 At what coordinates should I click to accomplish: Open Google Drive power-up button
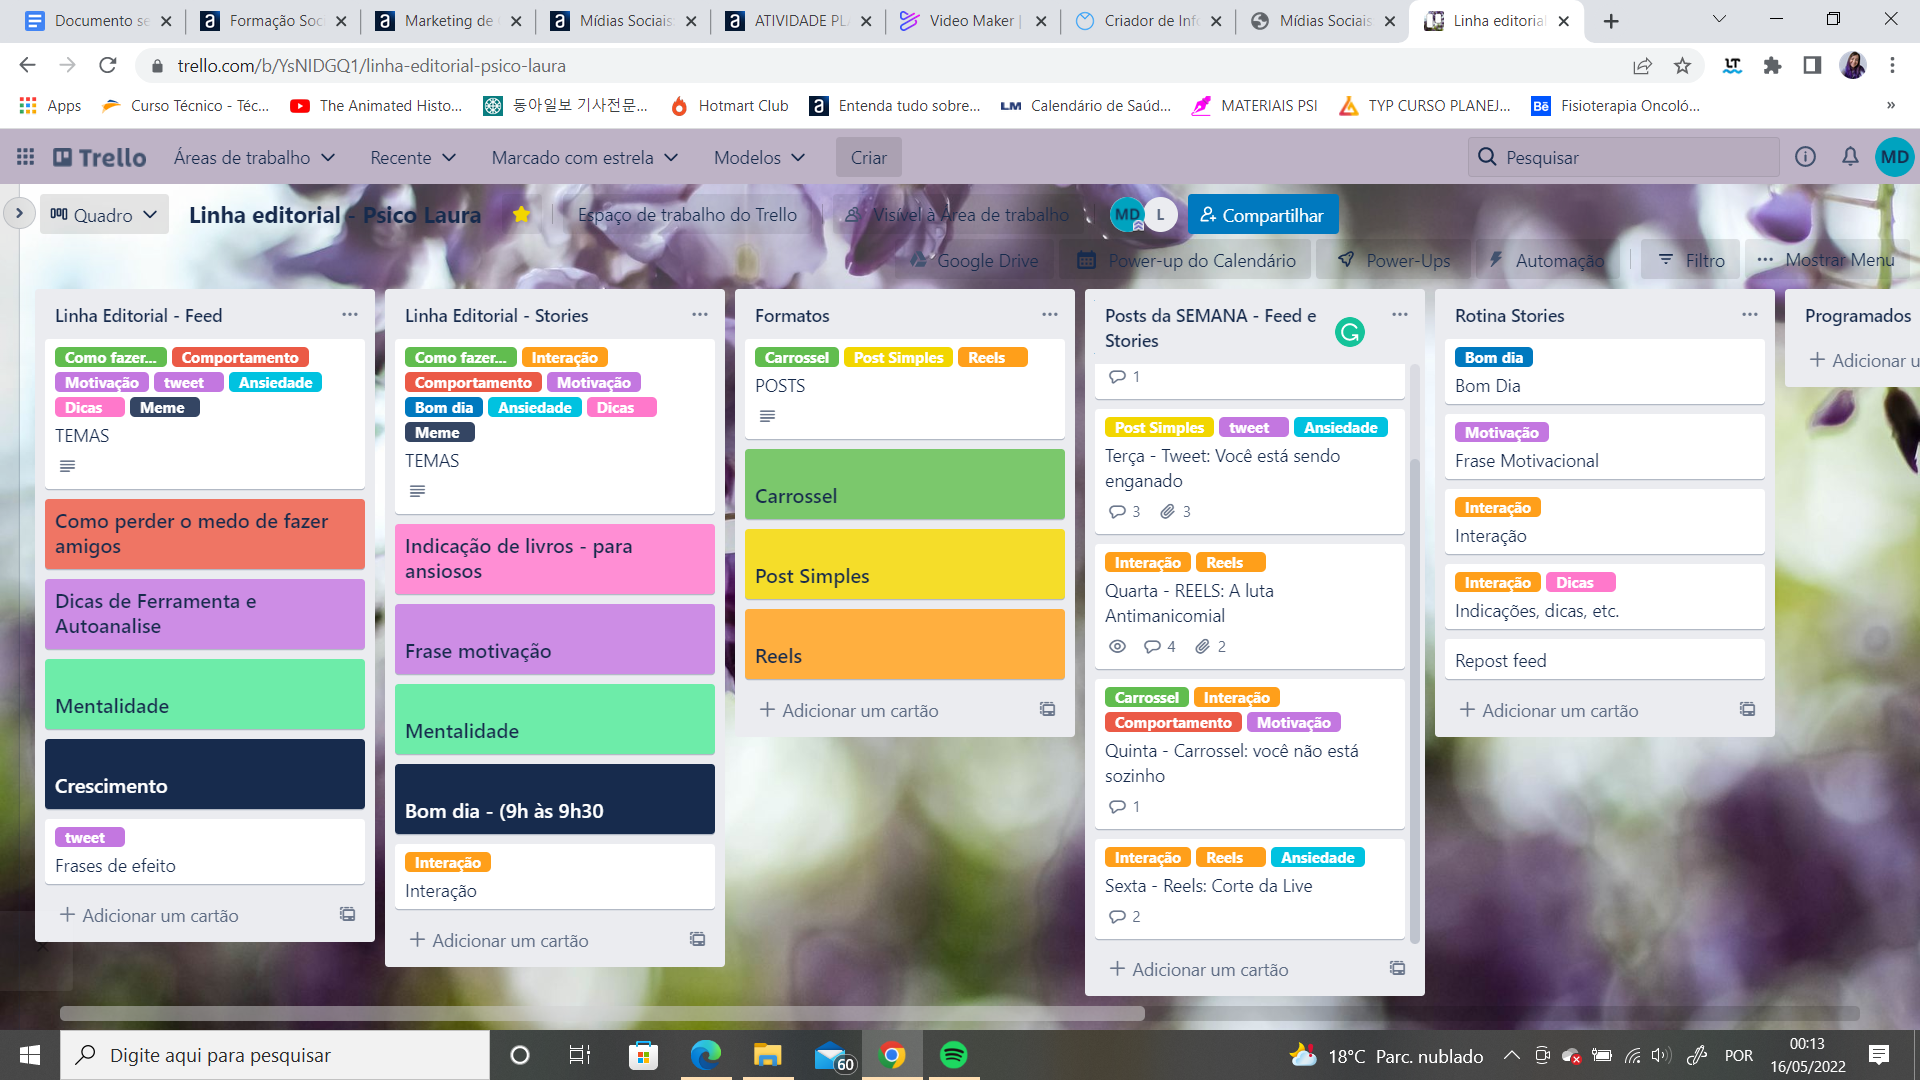(975, 260)
